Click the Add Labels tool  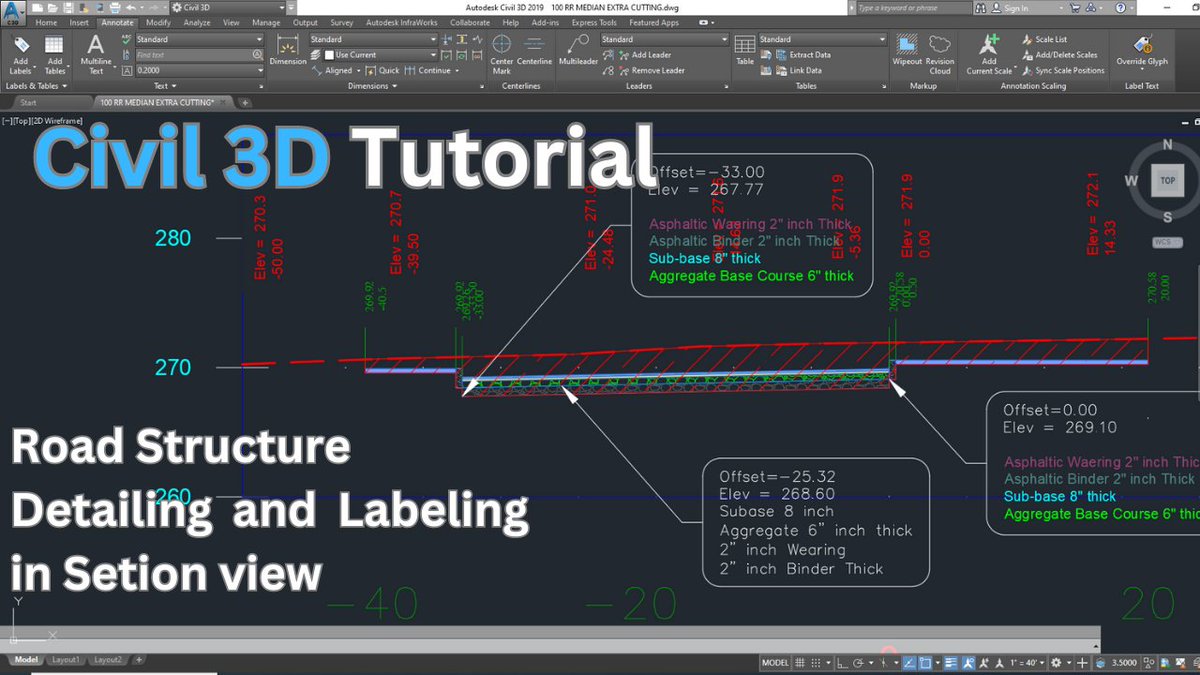tap(21, 54)
